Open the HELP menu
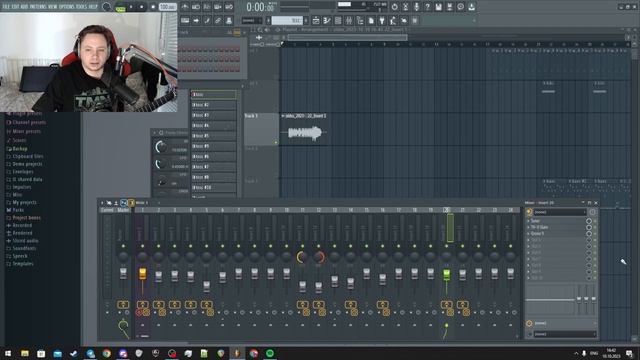 93,7
